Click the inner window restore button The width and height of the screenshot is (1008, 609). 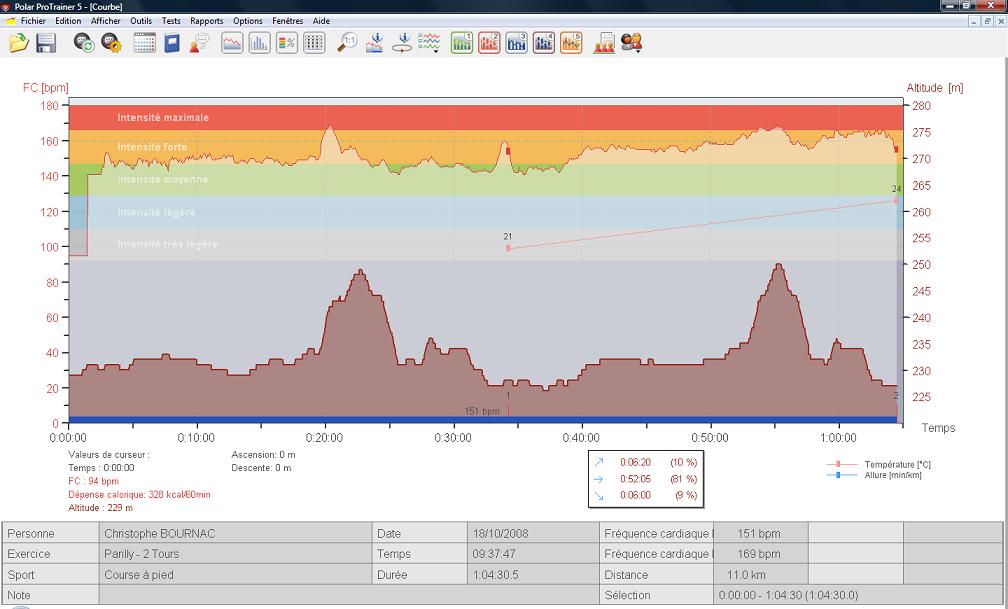point(987,21)
